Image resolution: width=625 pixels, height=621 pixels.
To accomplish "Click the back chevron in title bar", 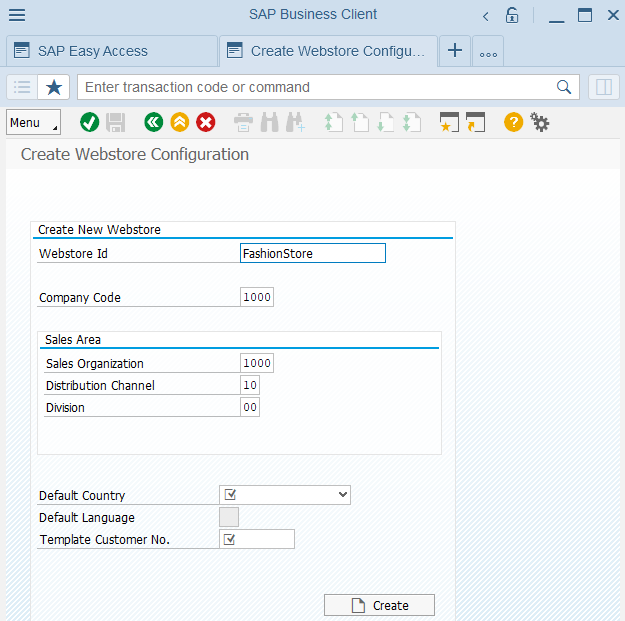I will [x=485, y=16].
